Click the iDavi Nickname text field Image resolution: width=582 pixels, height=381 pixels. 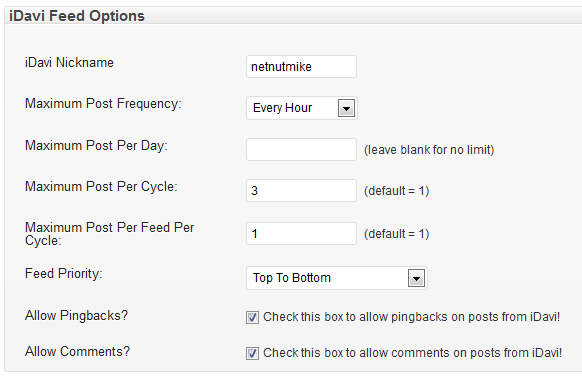(301, 66)
